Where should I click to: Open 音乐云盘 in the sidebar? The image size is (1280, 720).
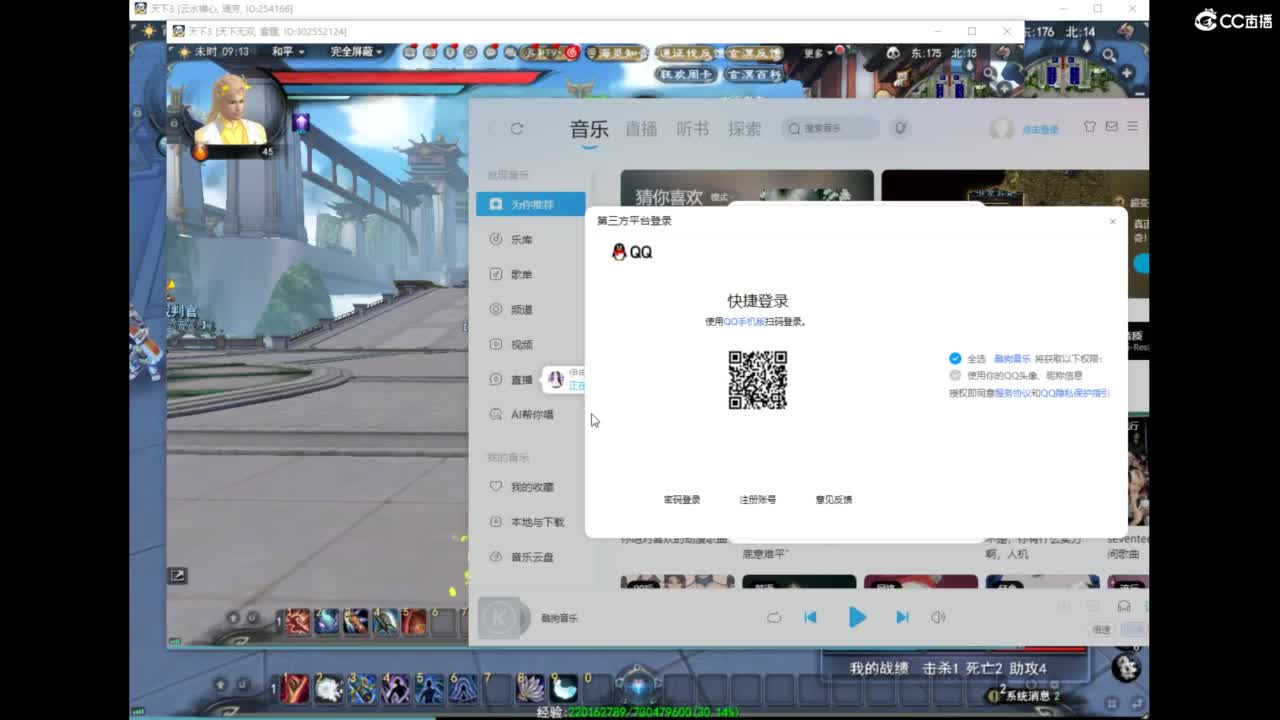531,557
